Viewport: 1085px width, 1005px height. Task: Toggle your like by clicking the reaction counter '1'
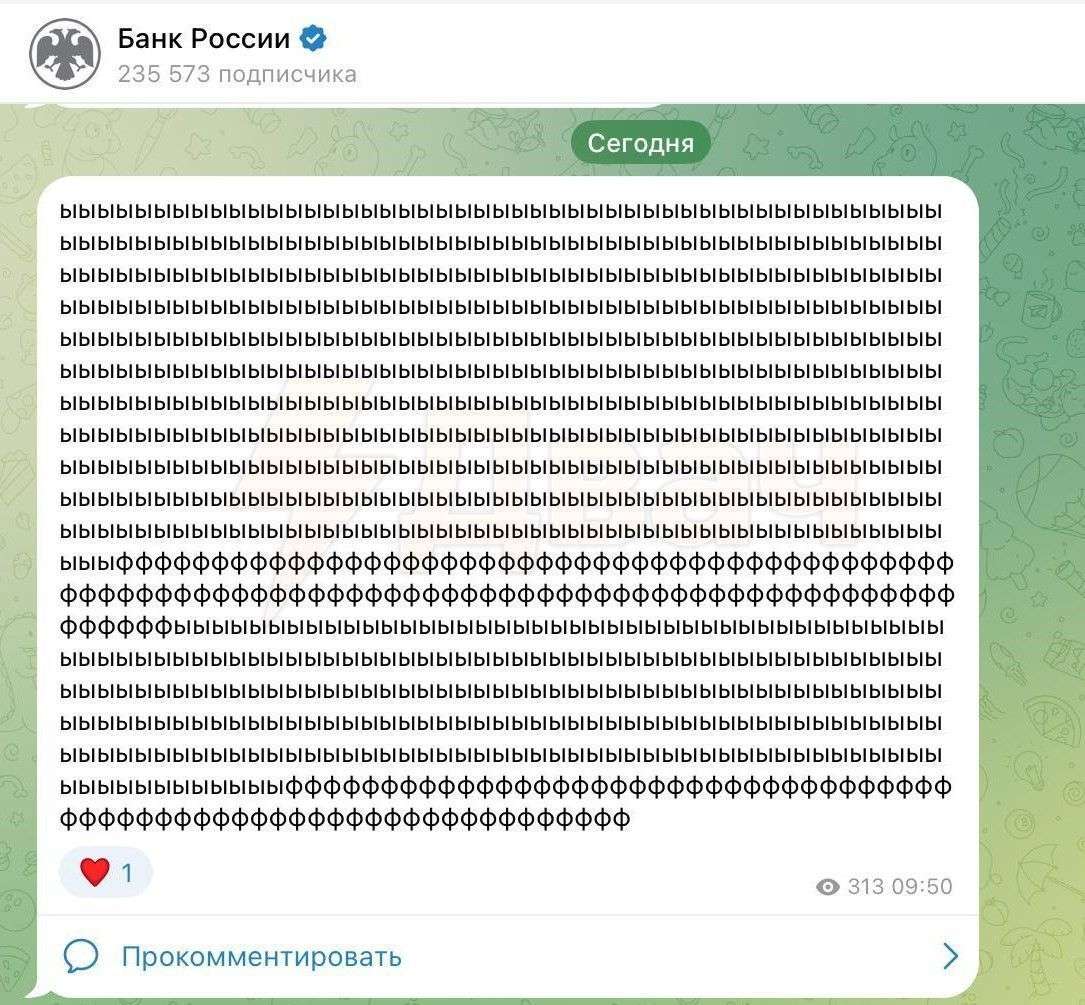[126, 872]
